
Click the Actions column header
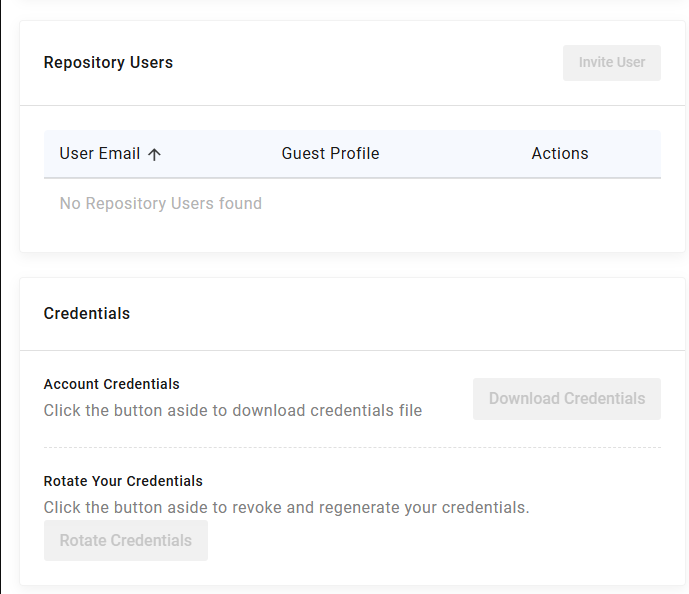(x=559, y=154)
